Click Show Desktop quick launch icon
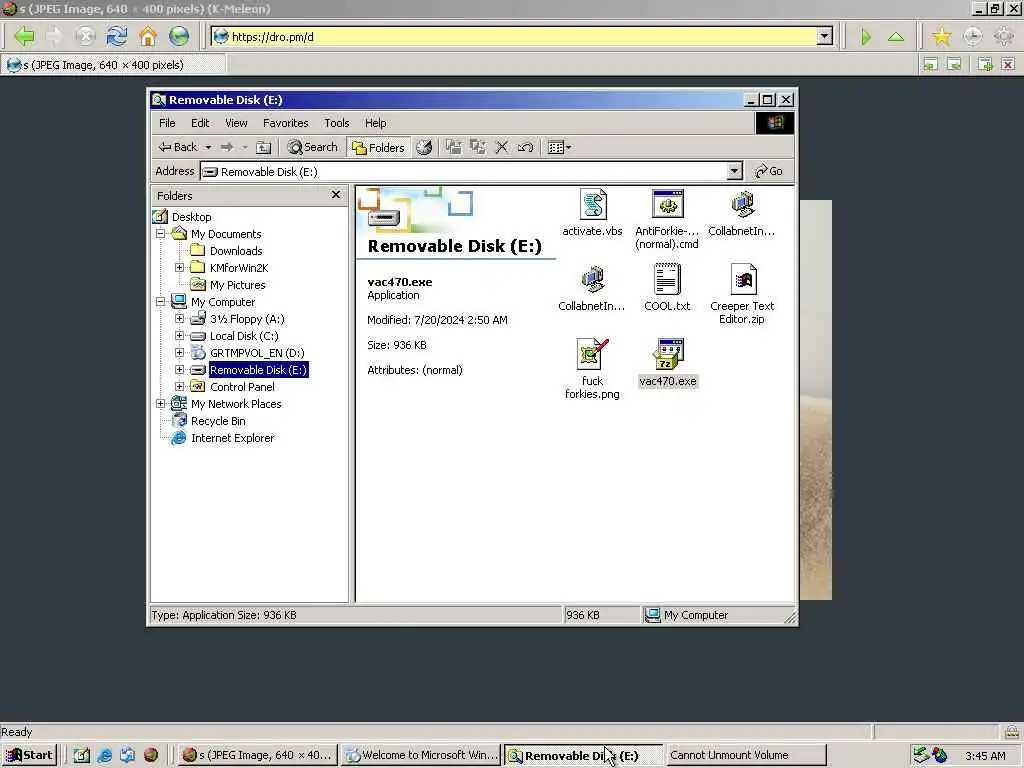 82,755
